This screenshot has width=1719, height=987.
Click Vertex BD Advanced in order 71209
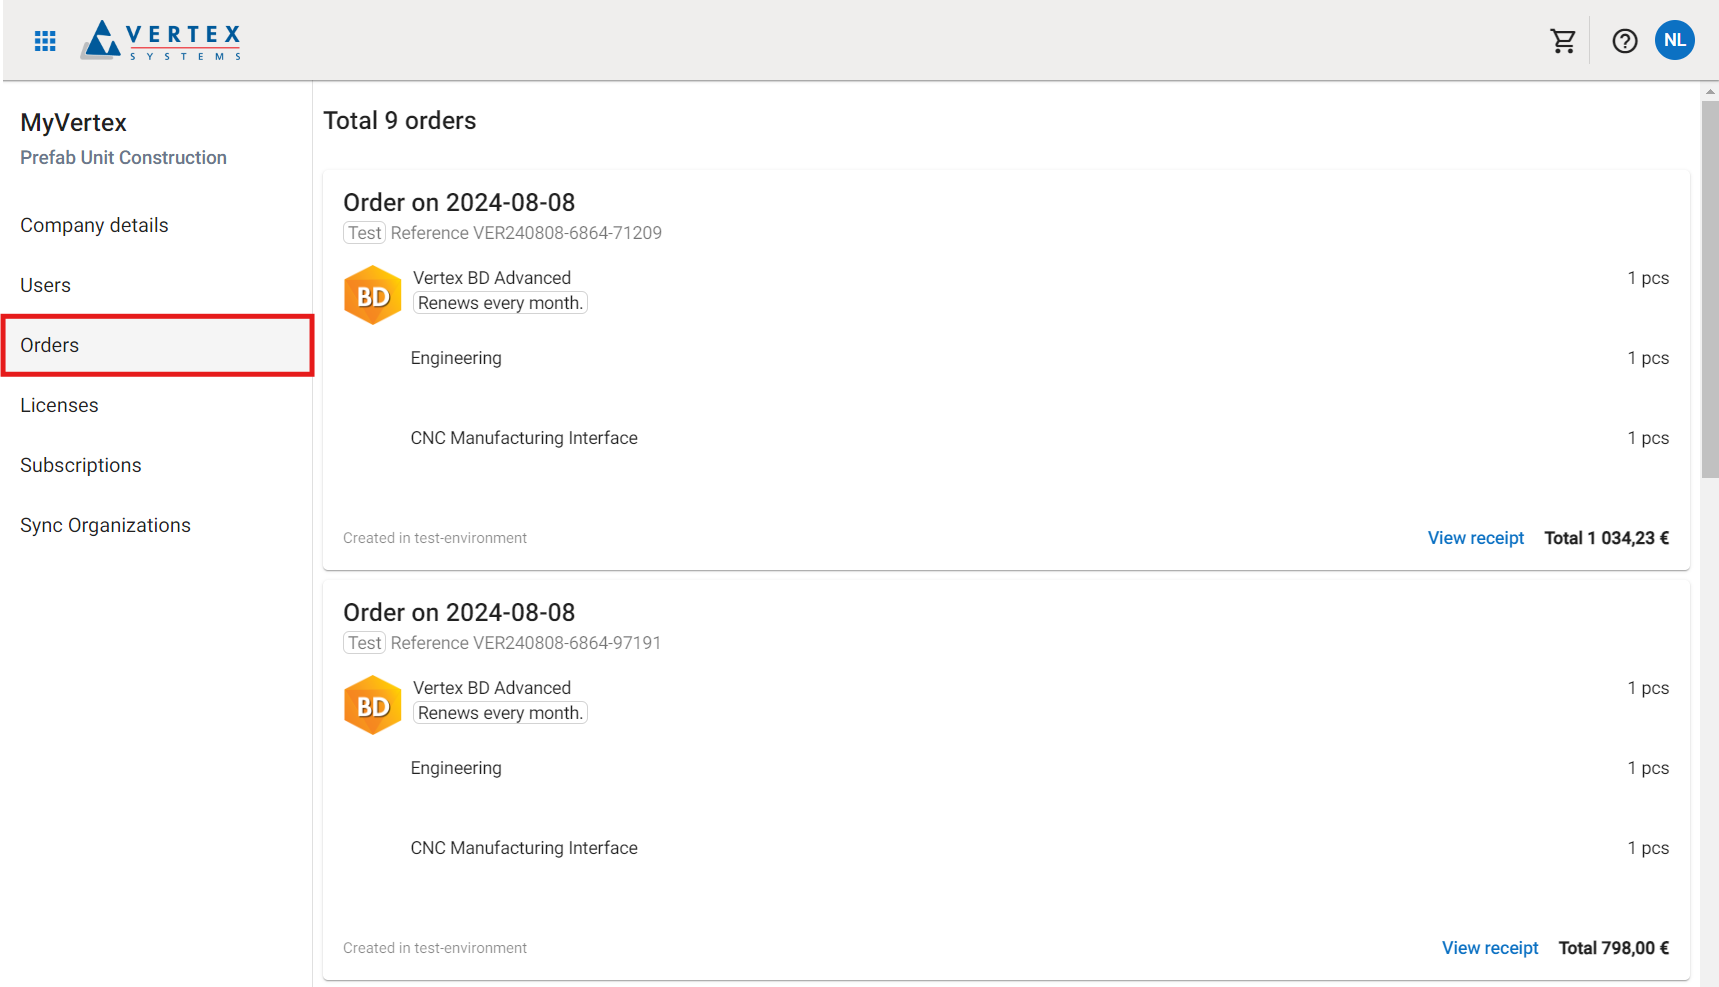point(492,278)
